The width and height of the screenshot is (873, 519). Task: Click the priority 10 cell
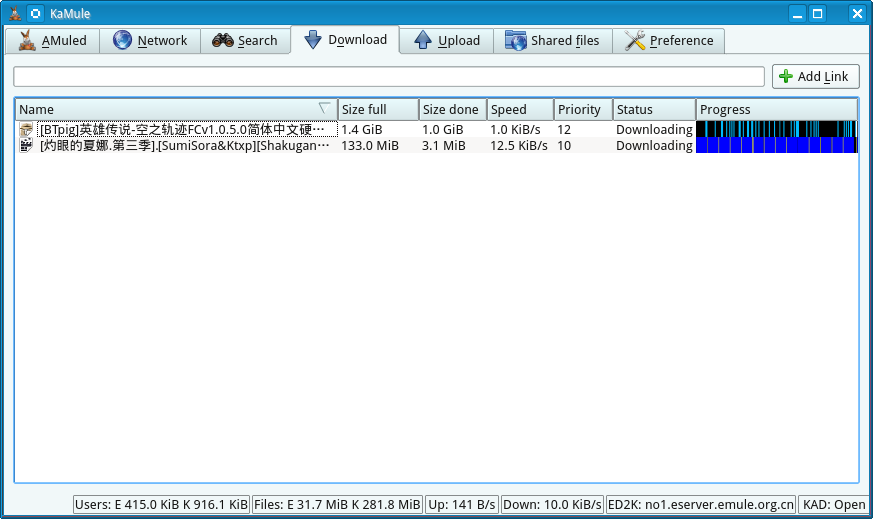click(564, 146)
